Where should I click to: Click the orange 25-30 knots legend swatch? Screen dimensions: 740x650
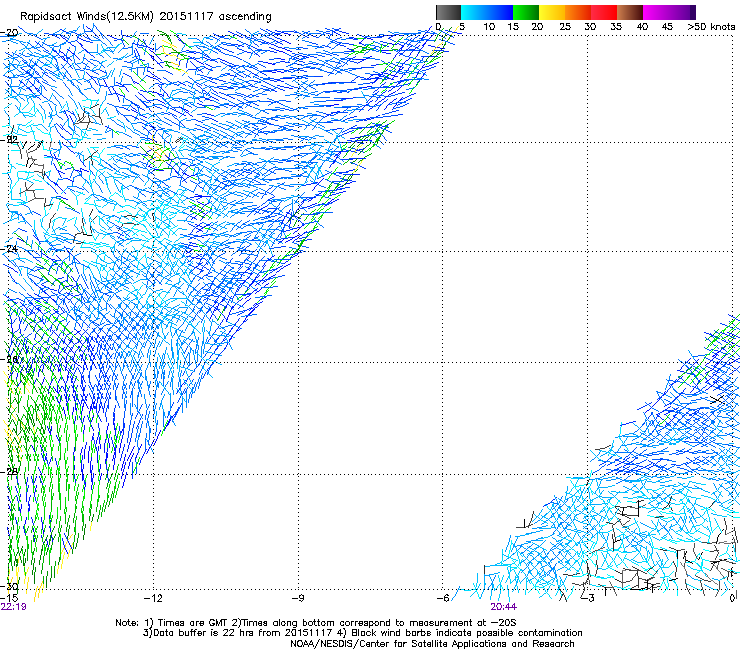click(x=578, y=12)
